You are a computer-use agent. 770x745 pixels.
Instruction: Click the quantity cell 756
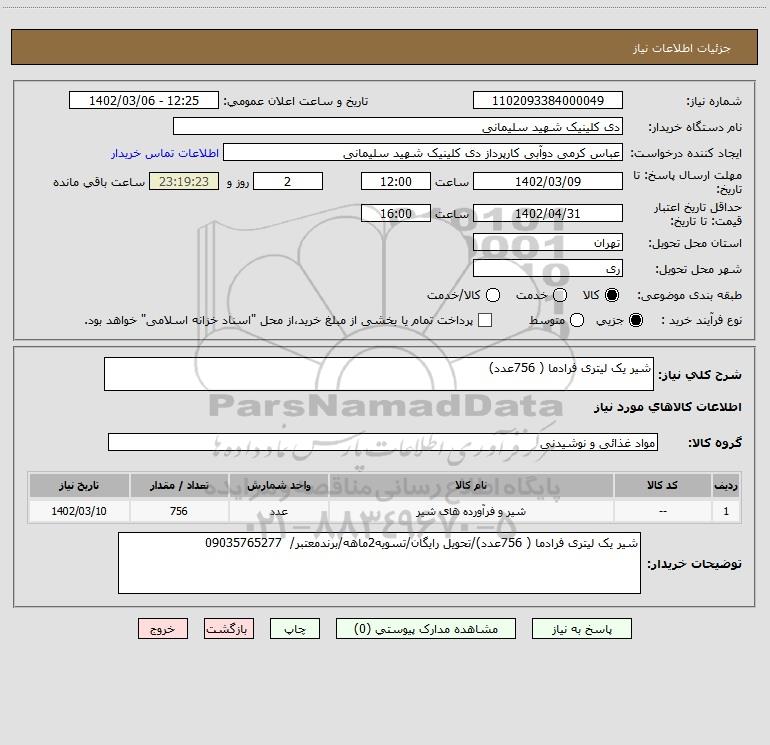click(179, 511)
